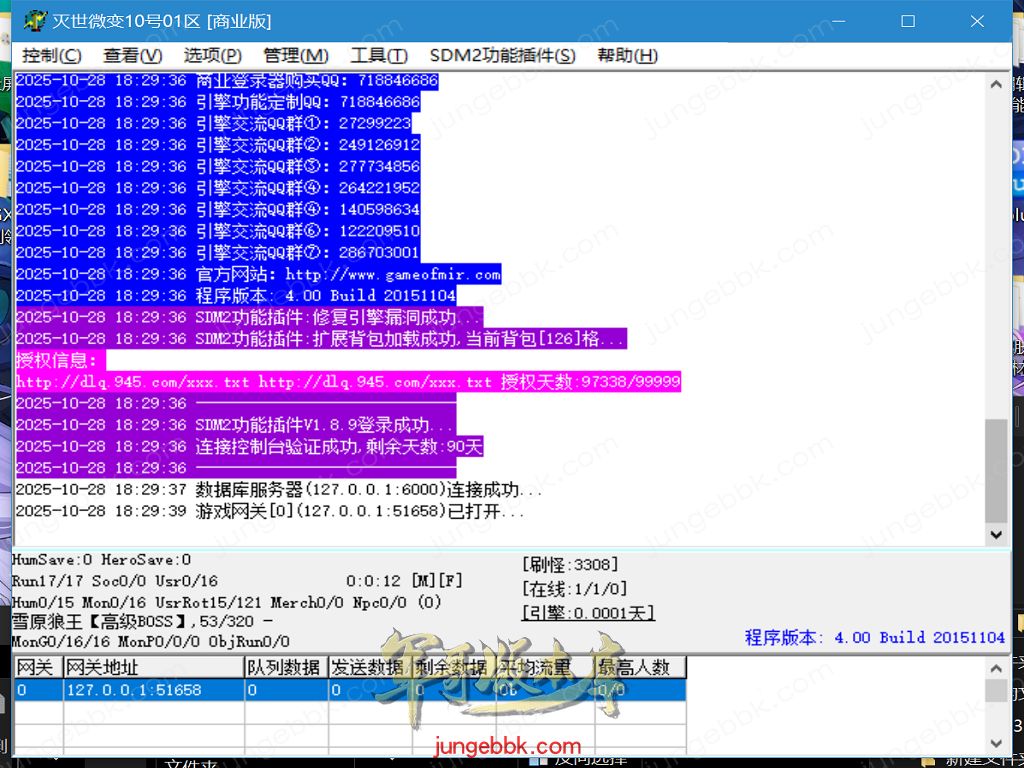Open the 查看(V) menu
1024x768 pixels.
pyautogui.click(x=132, y=56)
